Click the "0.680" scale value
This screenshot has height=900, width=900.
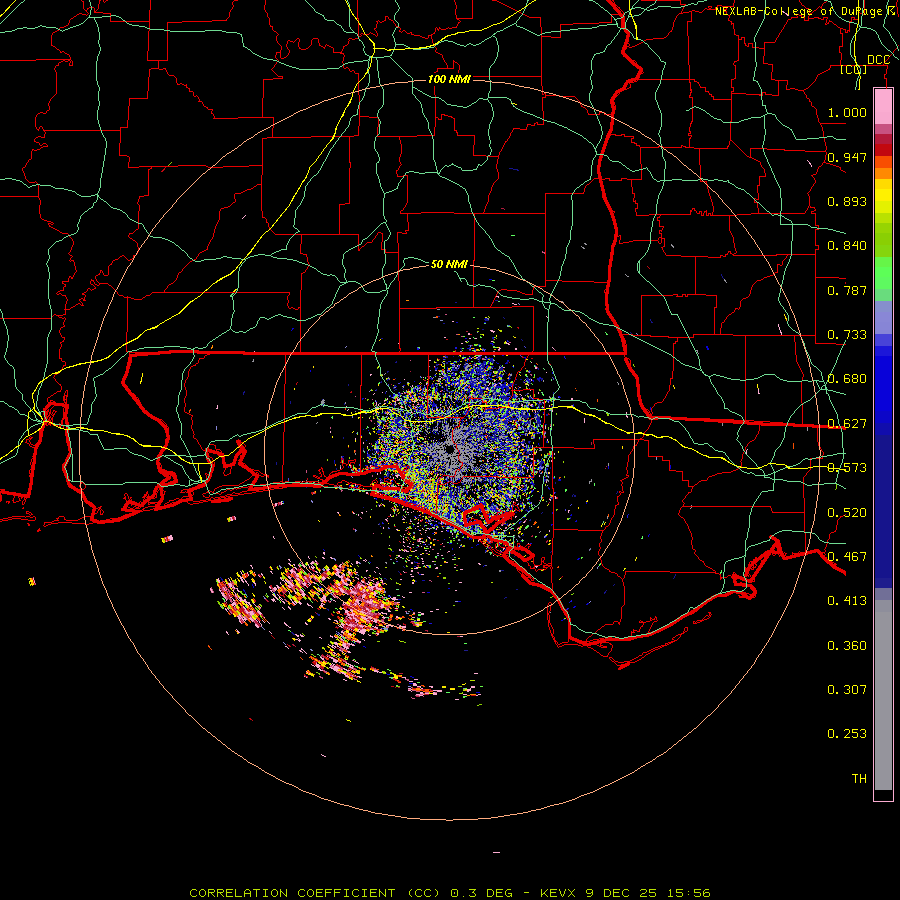(x=847, y=379)
